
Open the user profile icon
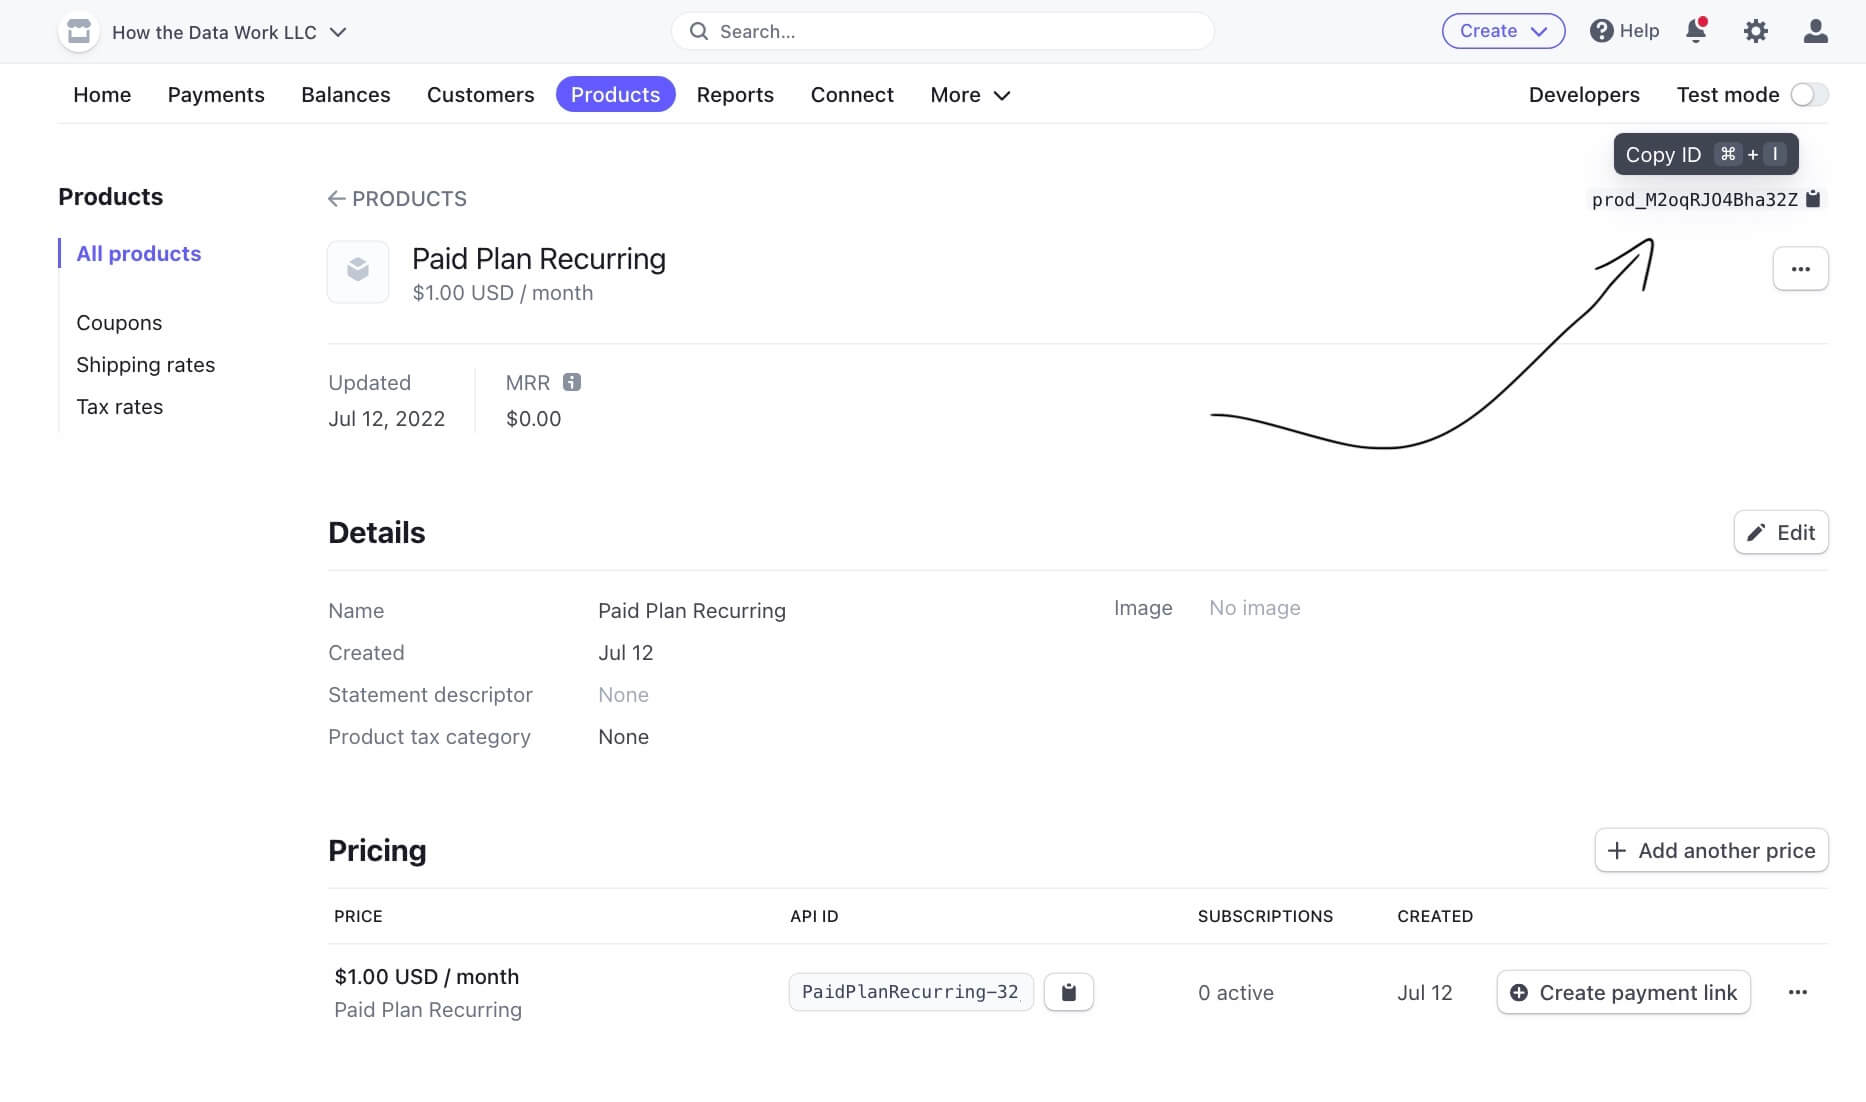pyautogui.click(x=1816, y=31)
